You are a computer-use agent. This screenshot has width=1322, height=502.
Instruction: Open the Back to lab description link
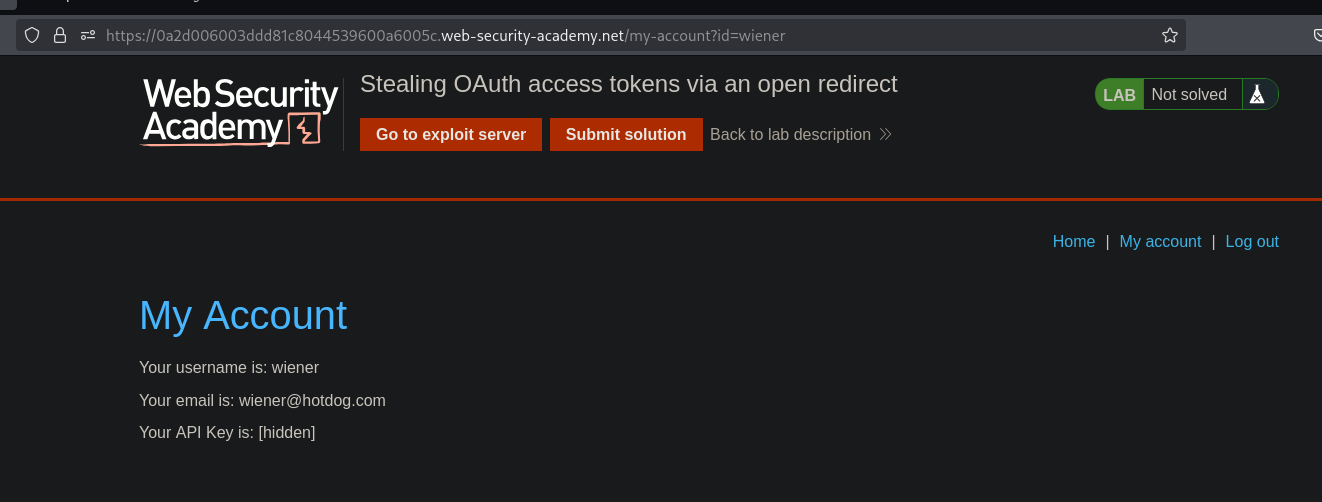pyautogui.click(x=790, y=134)
